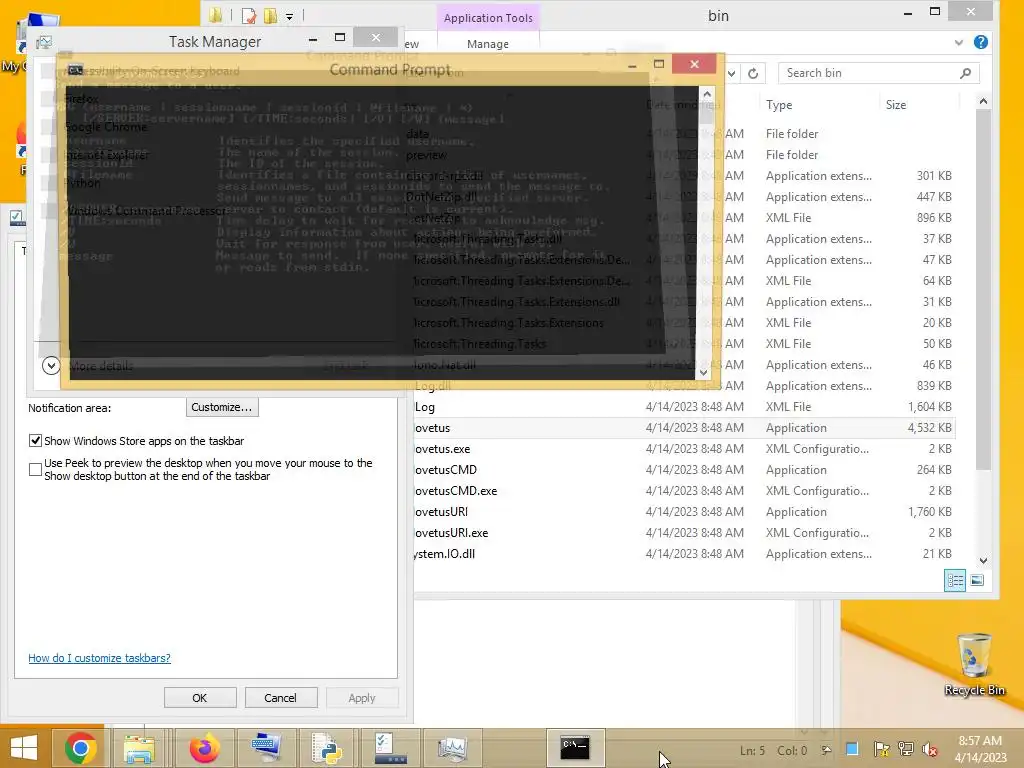1024x768 pixels.
Task: Click Command Prompt scroll down arrow
Action: [x=704, y=372]
